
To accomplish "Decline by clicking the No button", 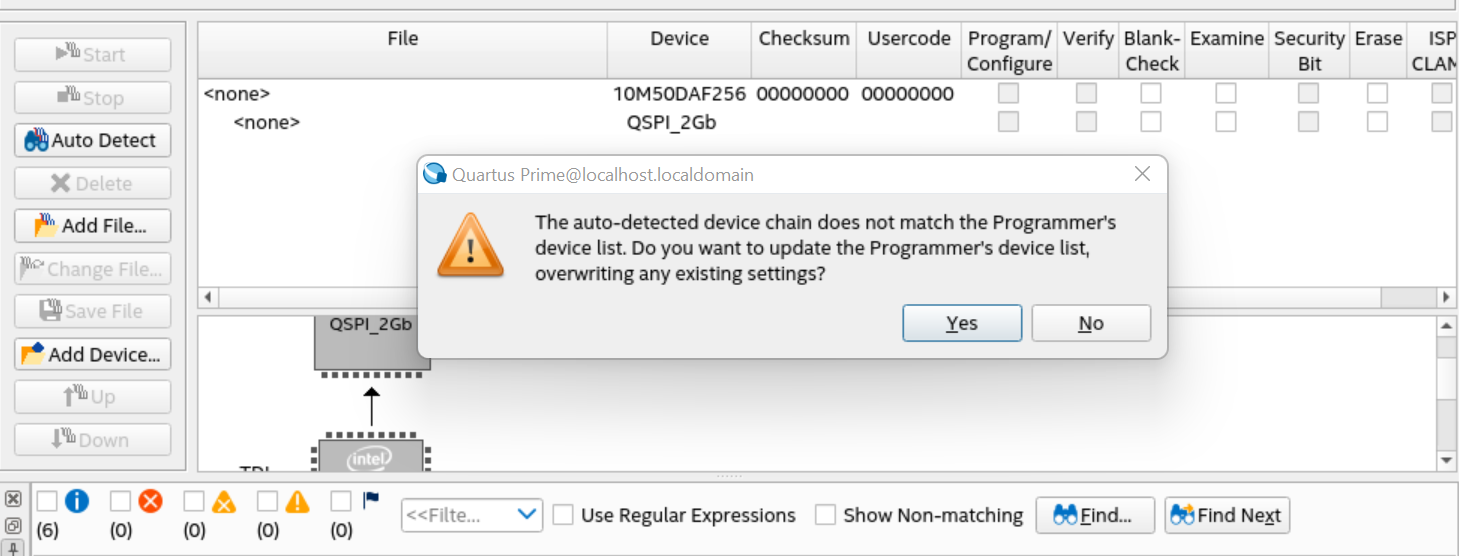I will coord(1091,323).
